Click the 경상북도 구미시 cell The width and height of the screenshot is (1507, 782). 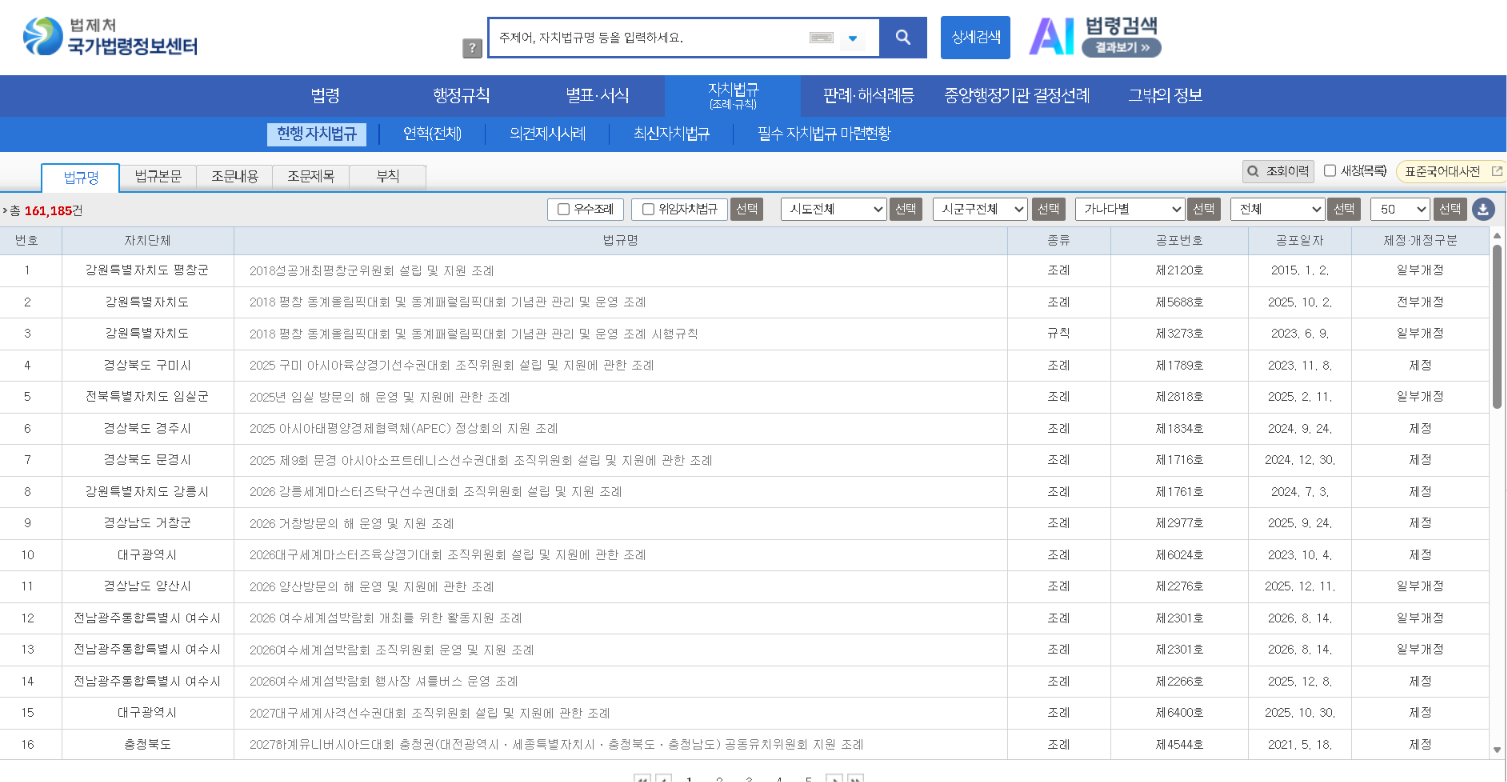(147, 365)
